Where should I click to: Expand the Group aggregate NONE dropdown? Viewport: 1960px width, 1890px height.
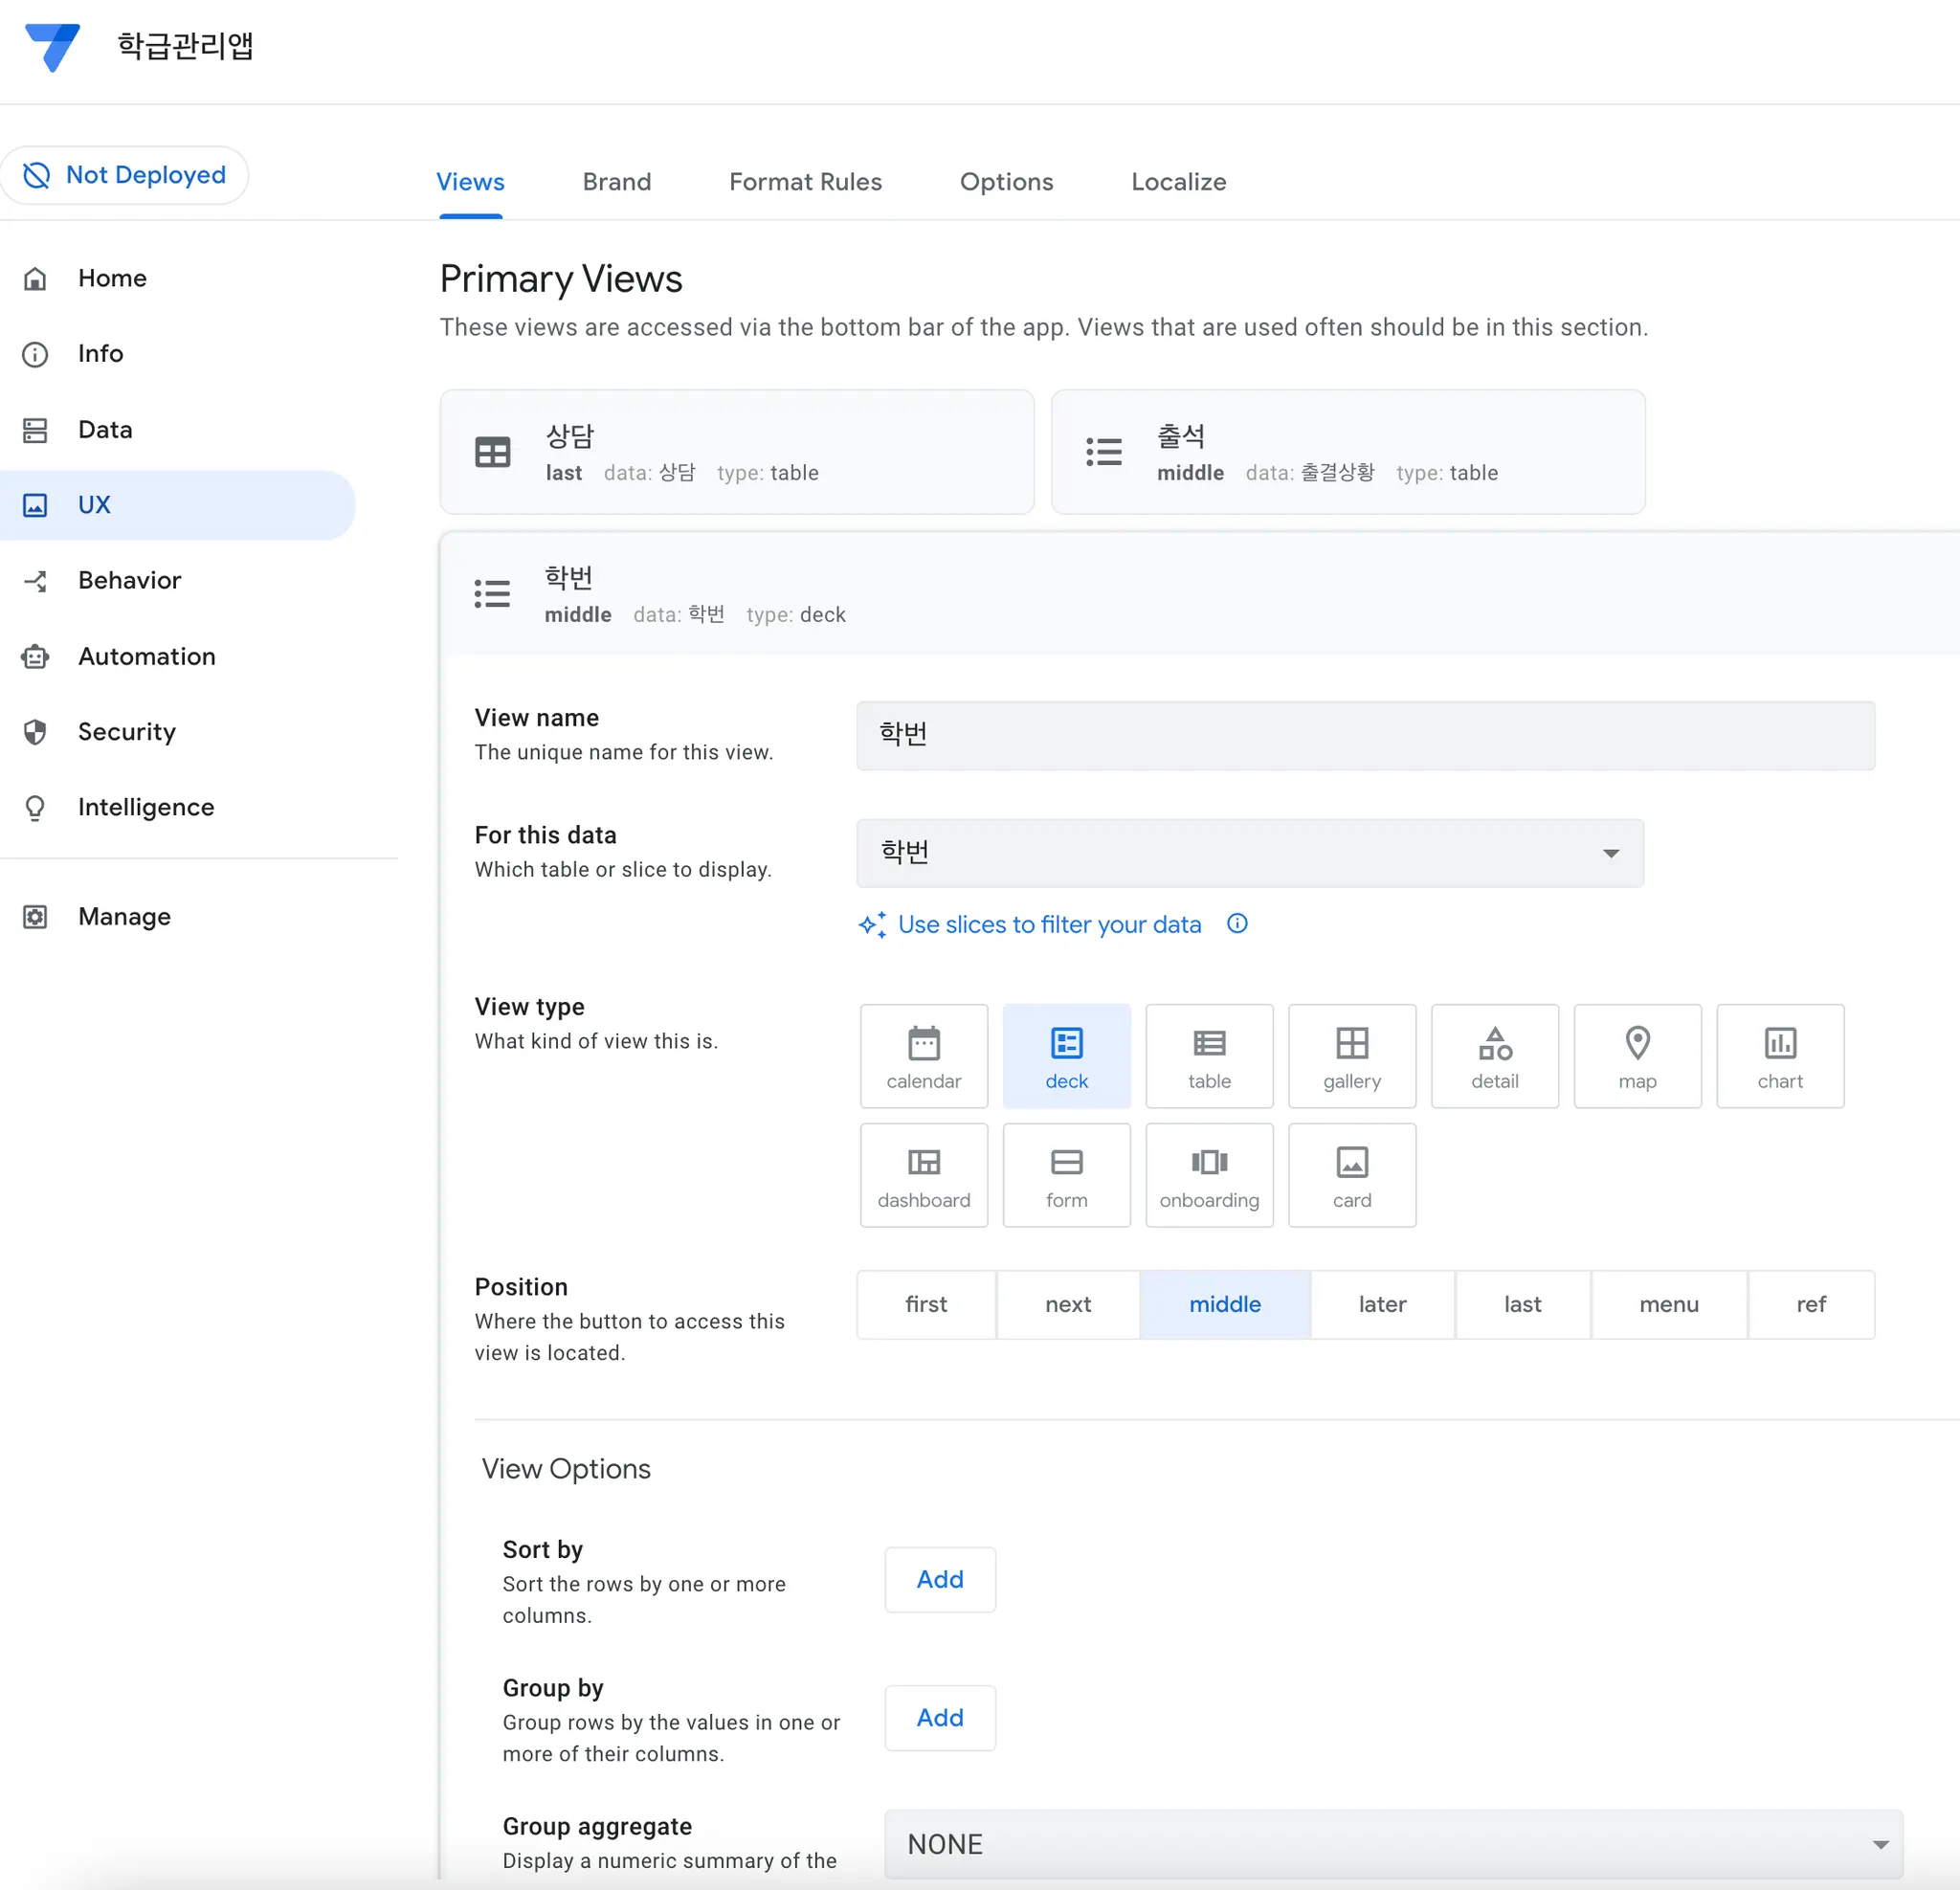1392,1842
